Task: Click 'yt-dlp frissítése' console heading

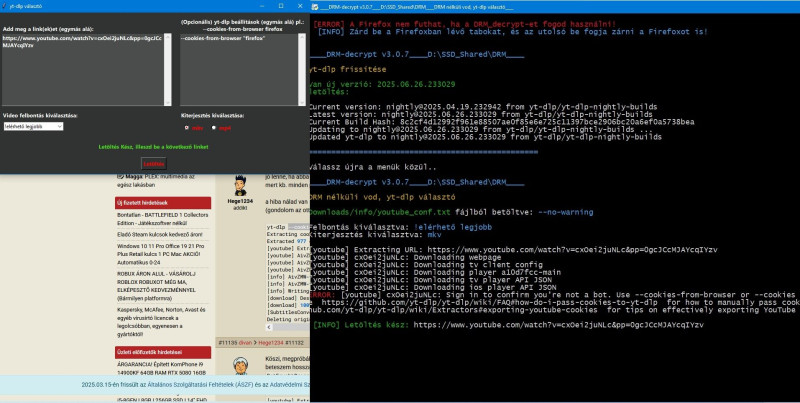Action: tap(347, 69)
